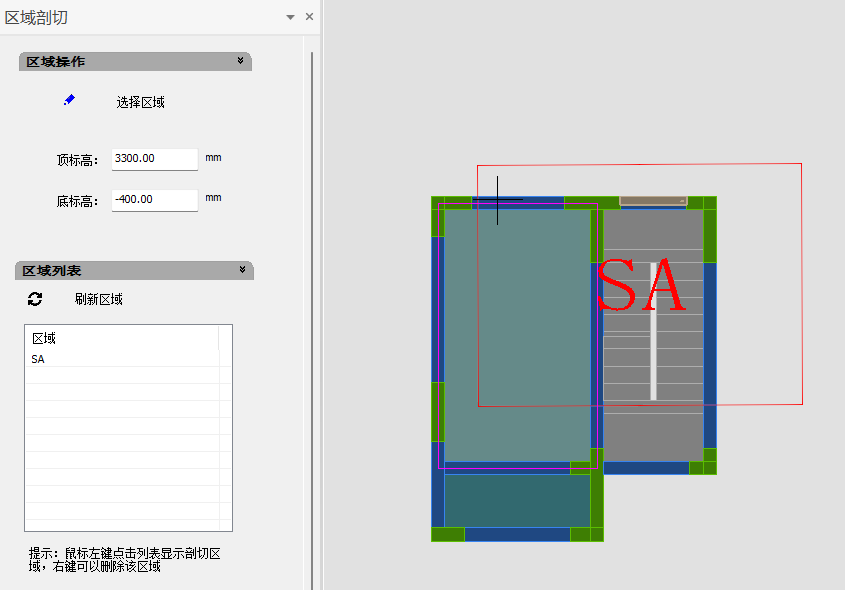Screen dimensions: 845x590
Task: Click the lower small teal room
Action: tap(515, 500)
